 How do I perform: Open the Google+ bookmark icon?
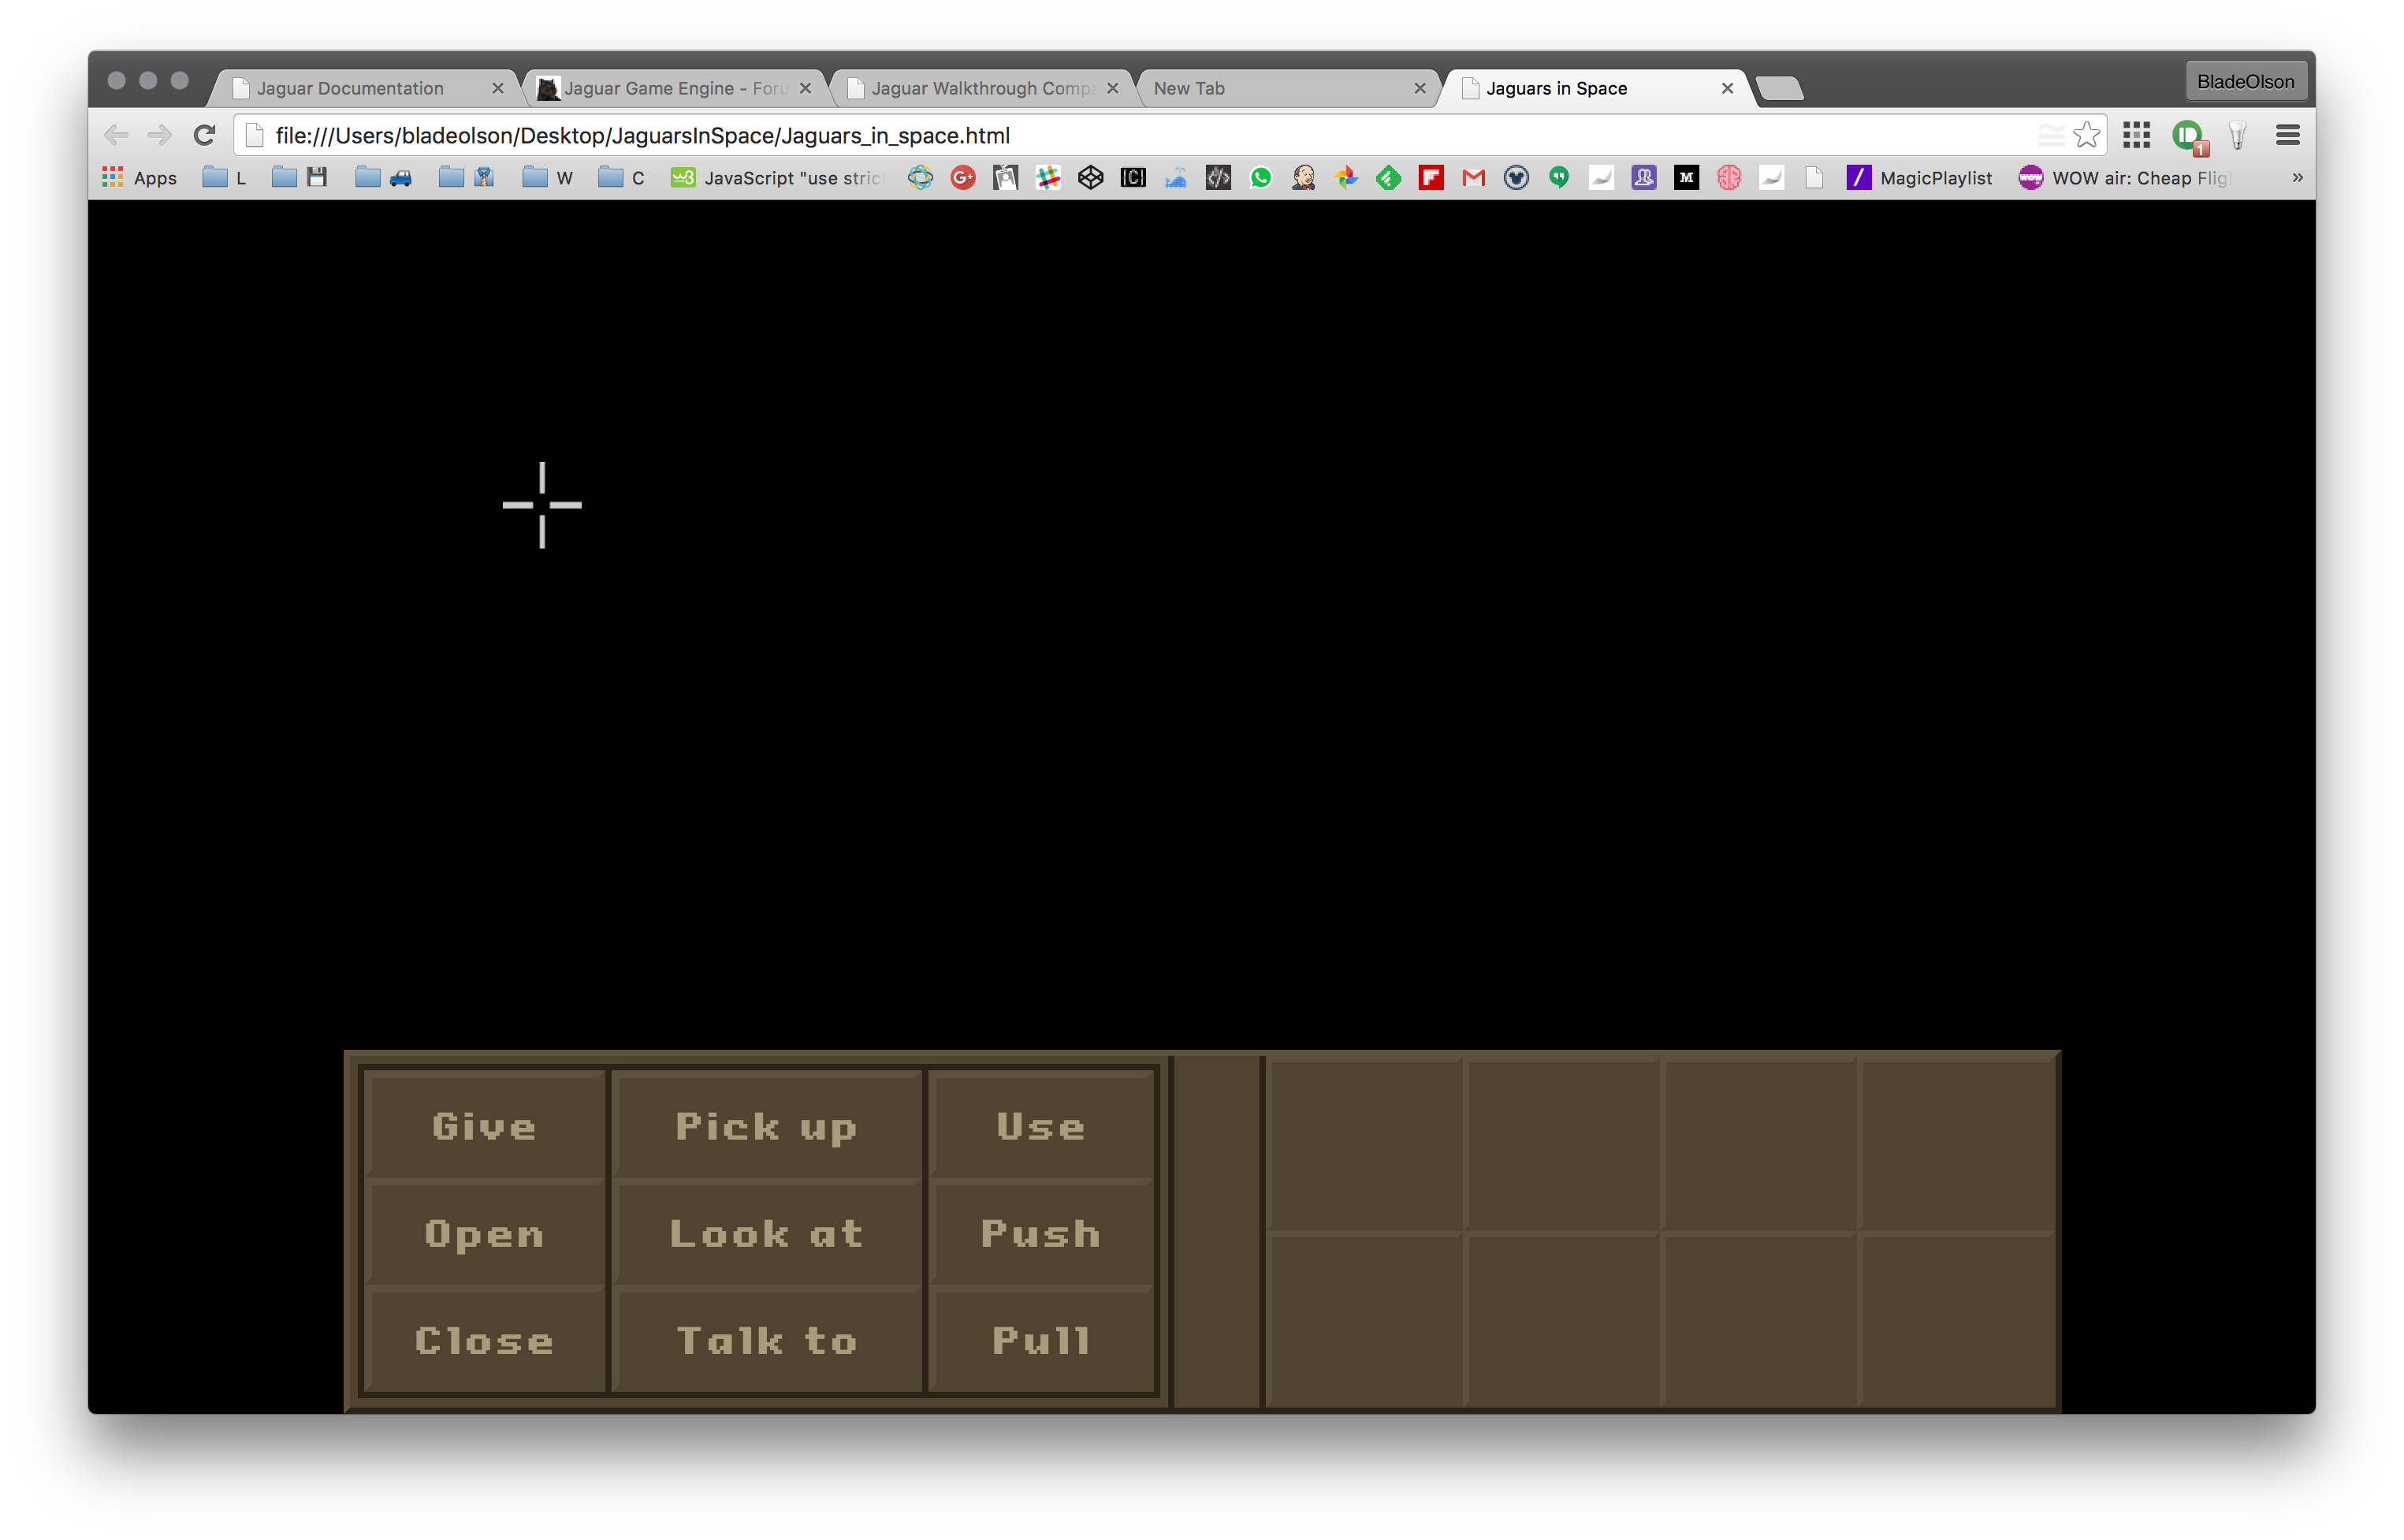[x=962, y=178]
